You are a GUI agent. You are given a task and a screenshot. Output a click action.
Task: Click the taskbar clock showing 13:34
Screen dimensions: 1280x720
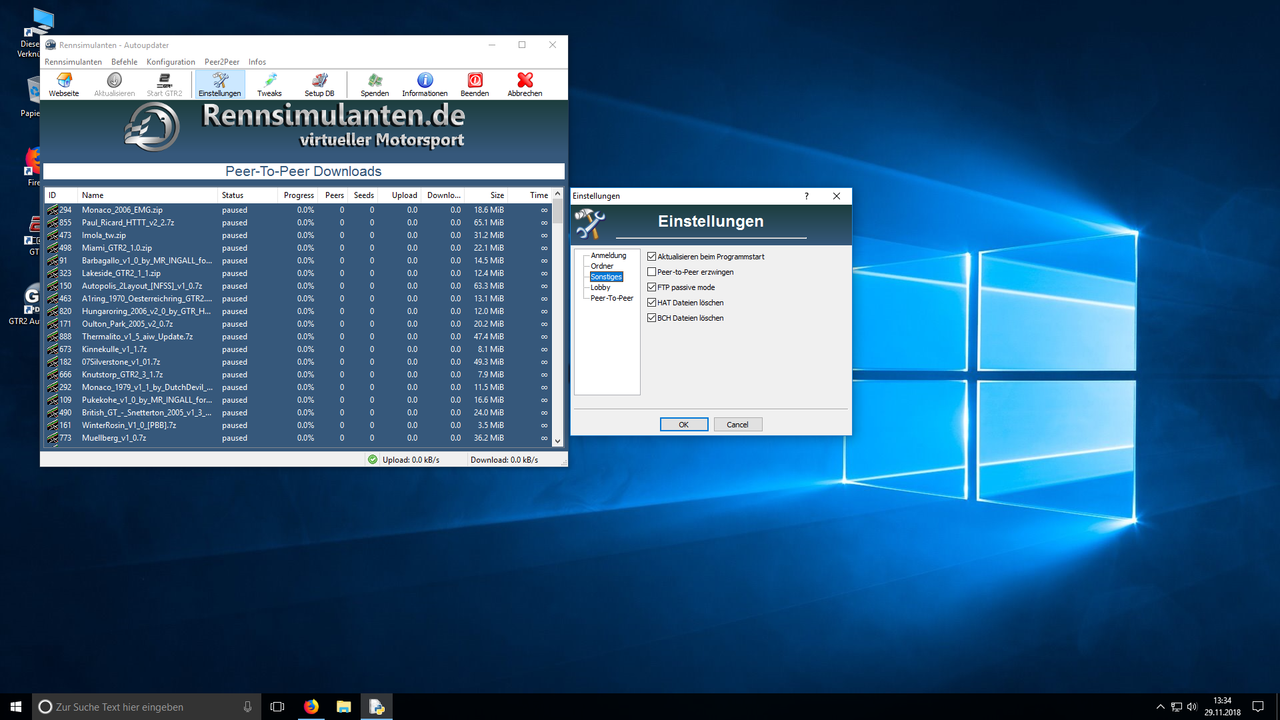1222,706
